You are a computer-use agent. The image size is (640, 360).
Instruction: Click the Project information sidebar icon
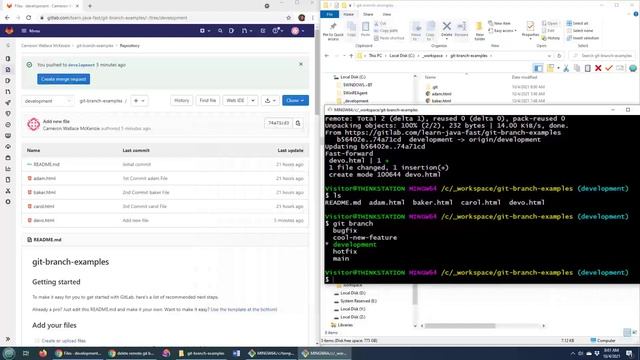coord(8,59)
